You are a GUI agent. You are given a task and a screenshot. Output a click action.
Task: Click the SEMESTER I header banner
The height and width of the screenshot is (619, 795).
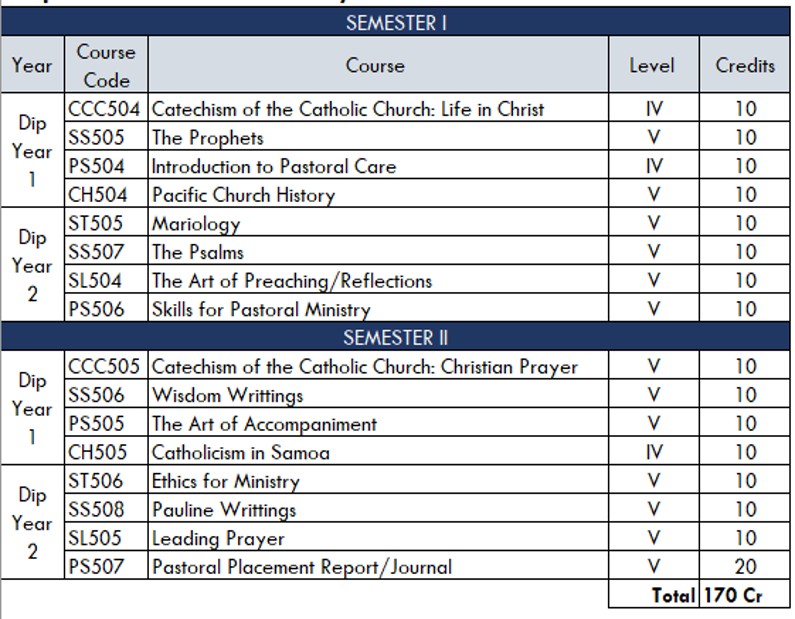[396, 23]
